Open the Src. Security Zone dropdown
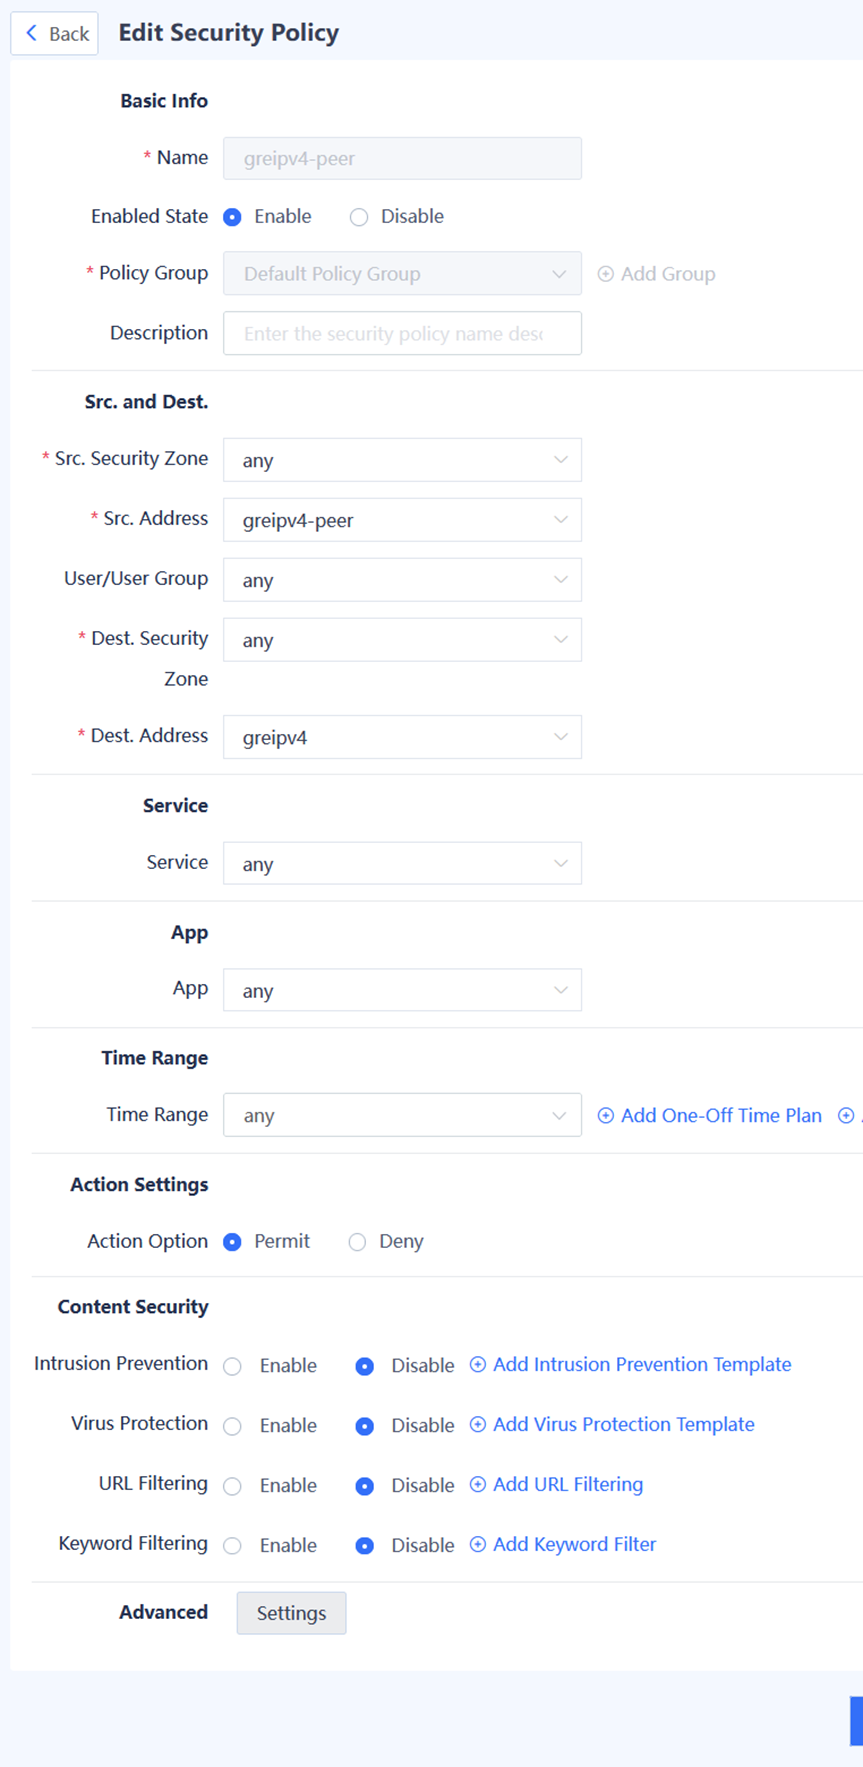Viewport: 863px width, 1767px height. [x=402, y=460]
